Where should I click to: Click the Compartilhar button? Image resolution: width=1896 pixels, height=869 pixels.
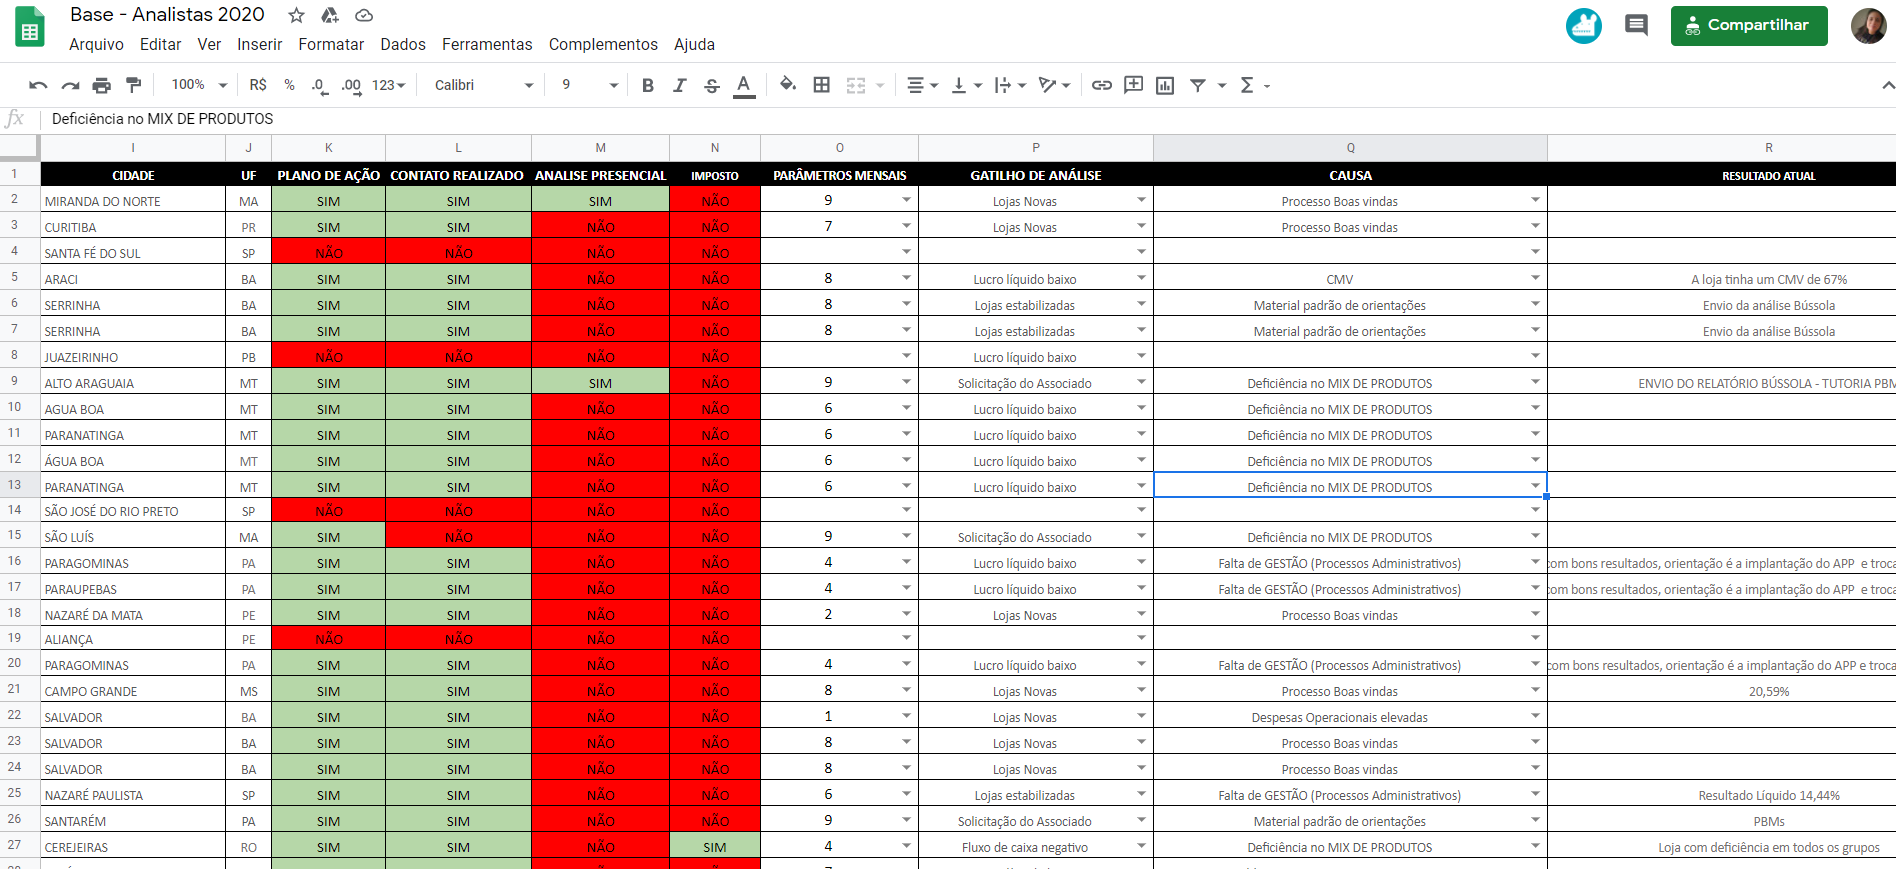(1748, 26)
